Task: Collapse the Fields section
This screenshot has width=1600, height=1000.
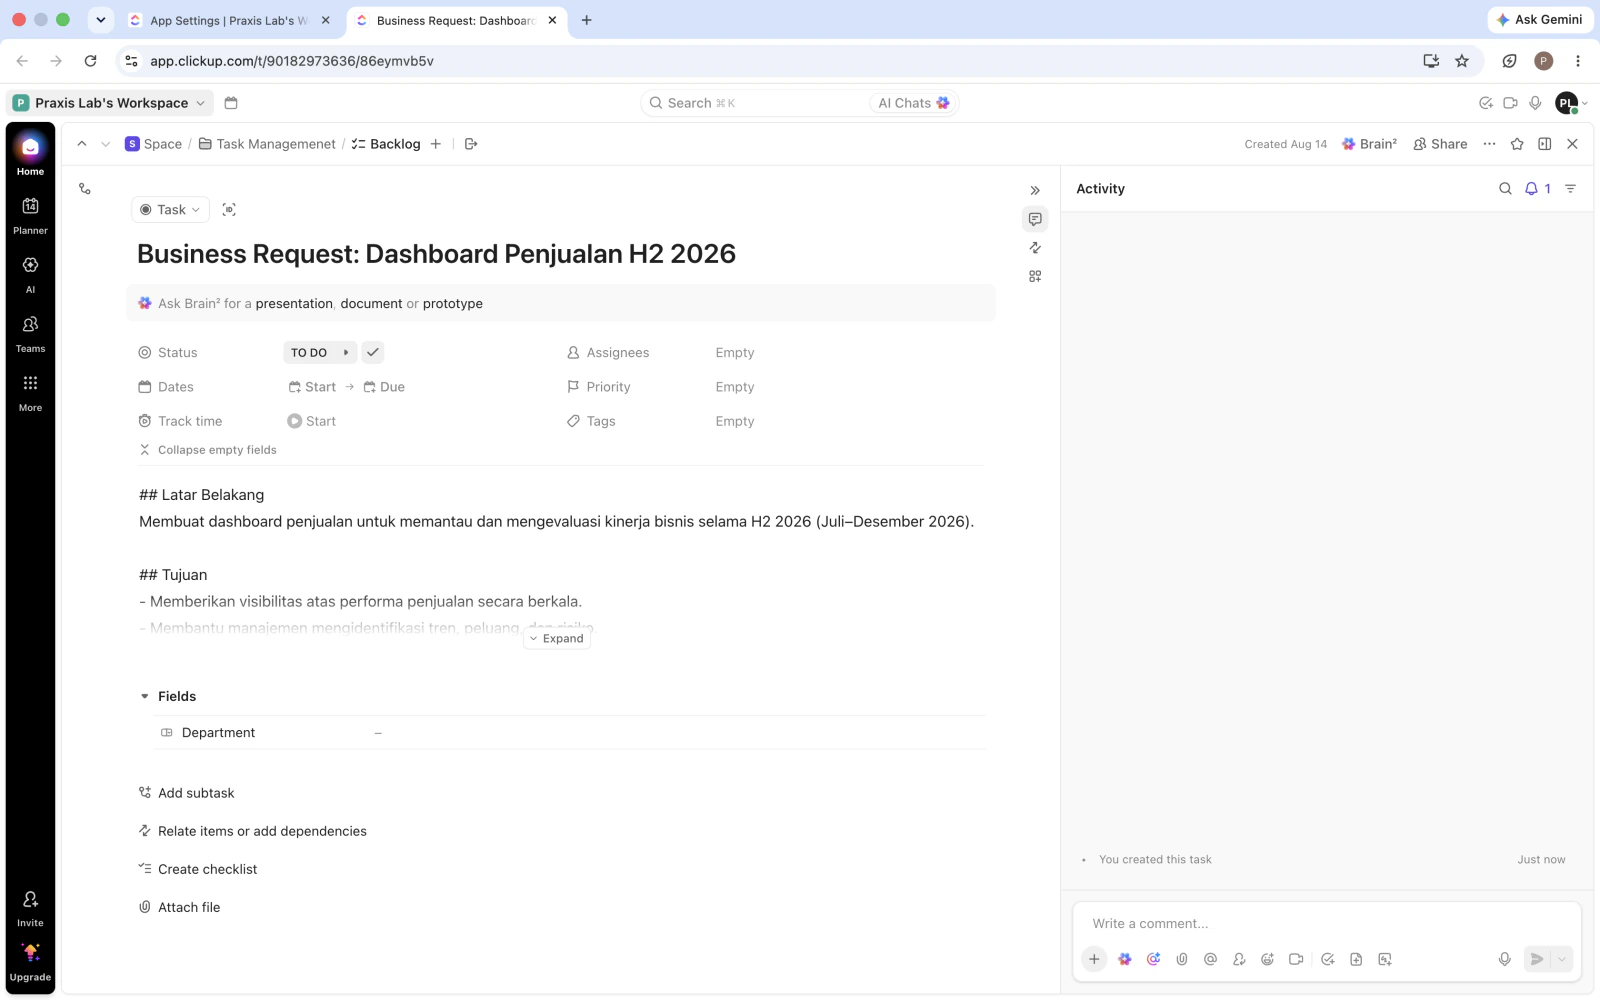Action: pyautogui.click(x=144, y=696)
